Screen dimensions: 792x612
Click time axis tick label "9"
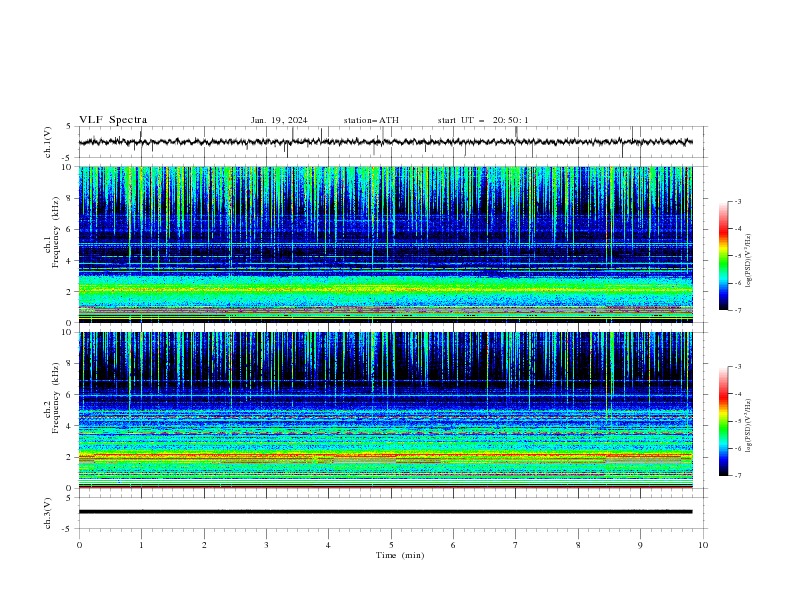(640, 545)
